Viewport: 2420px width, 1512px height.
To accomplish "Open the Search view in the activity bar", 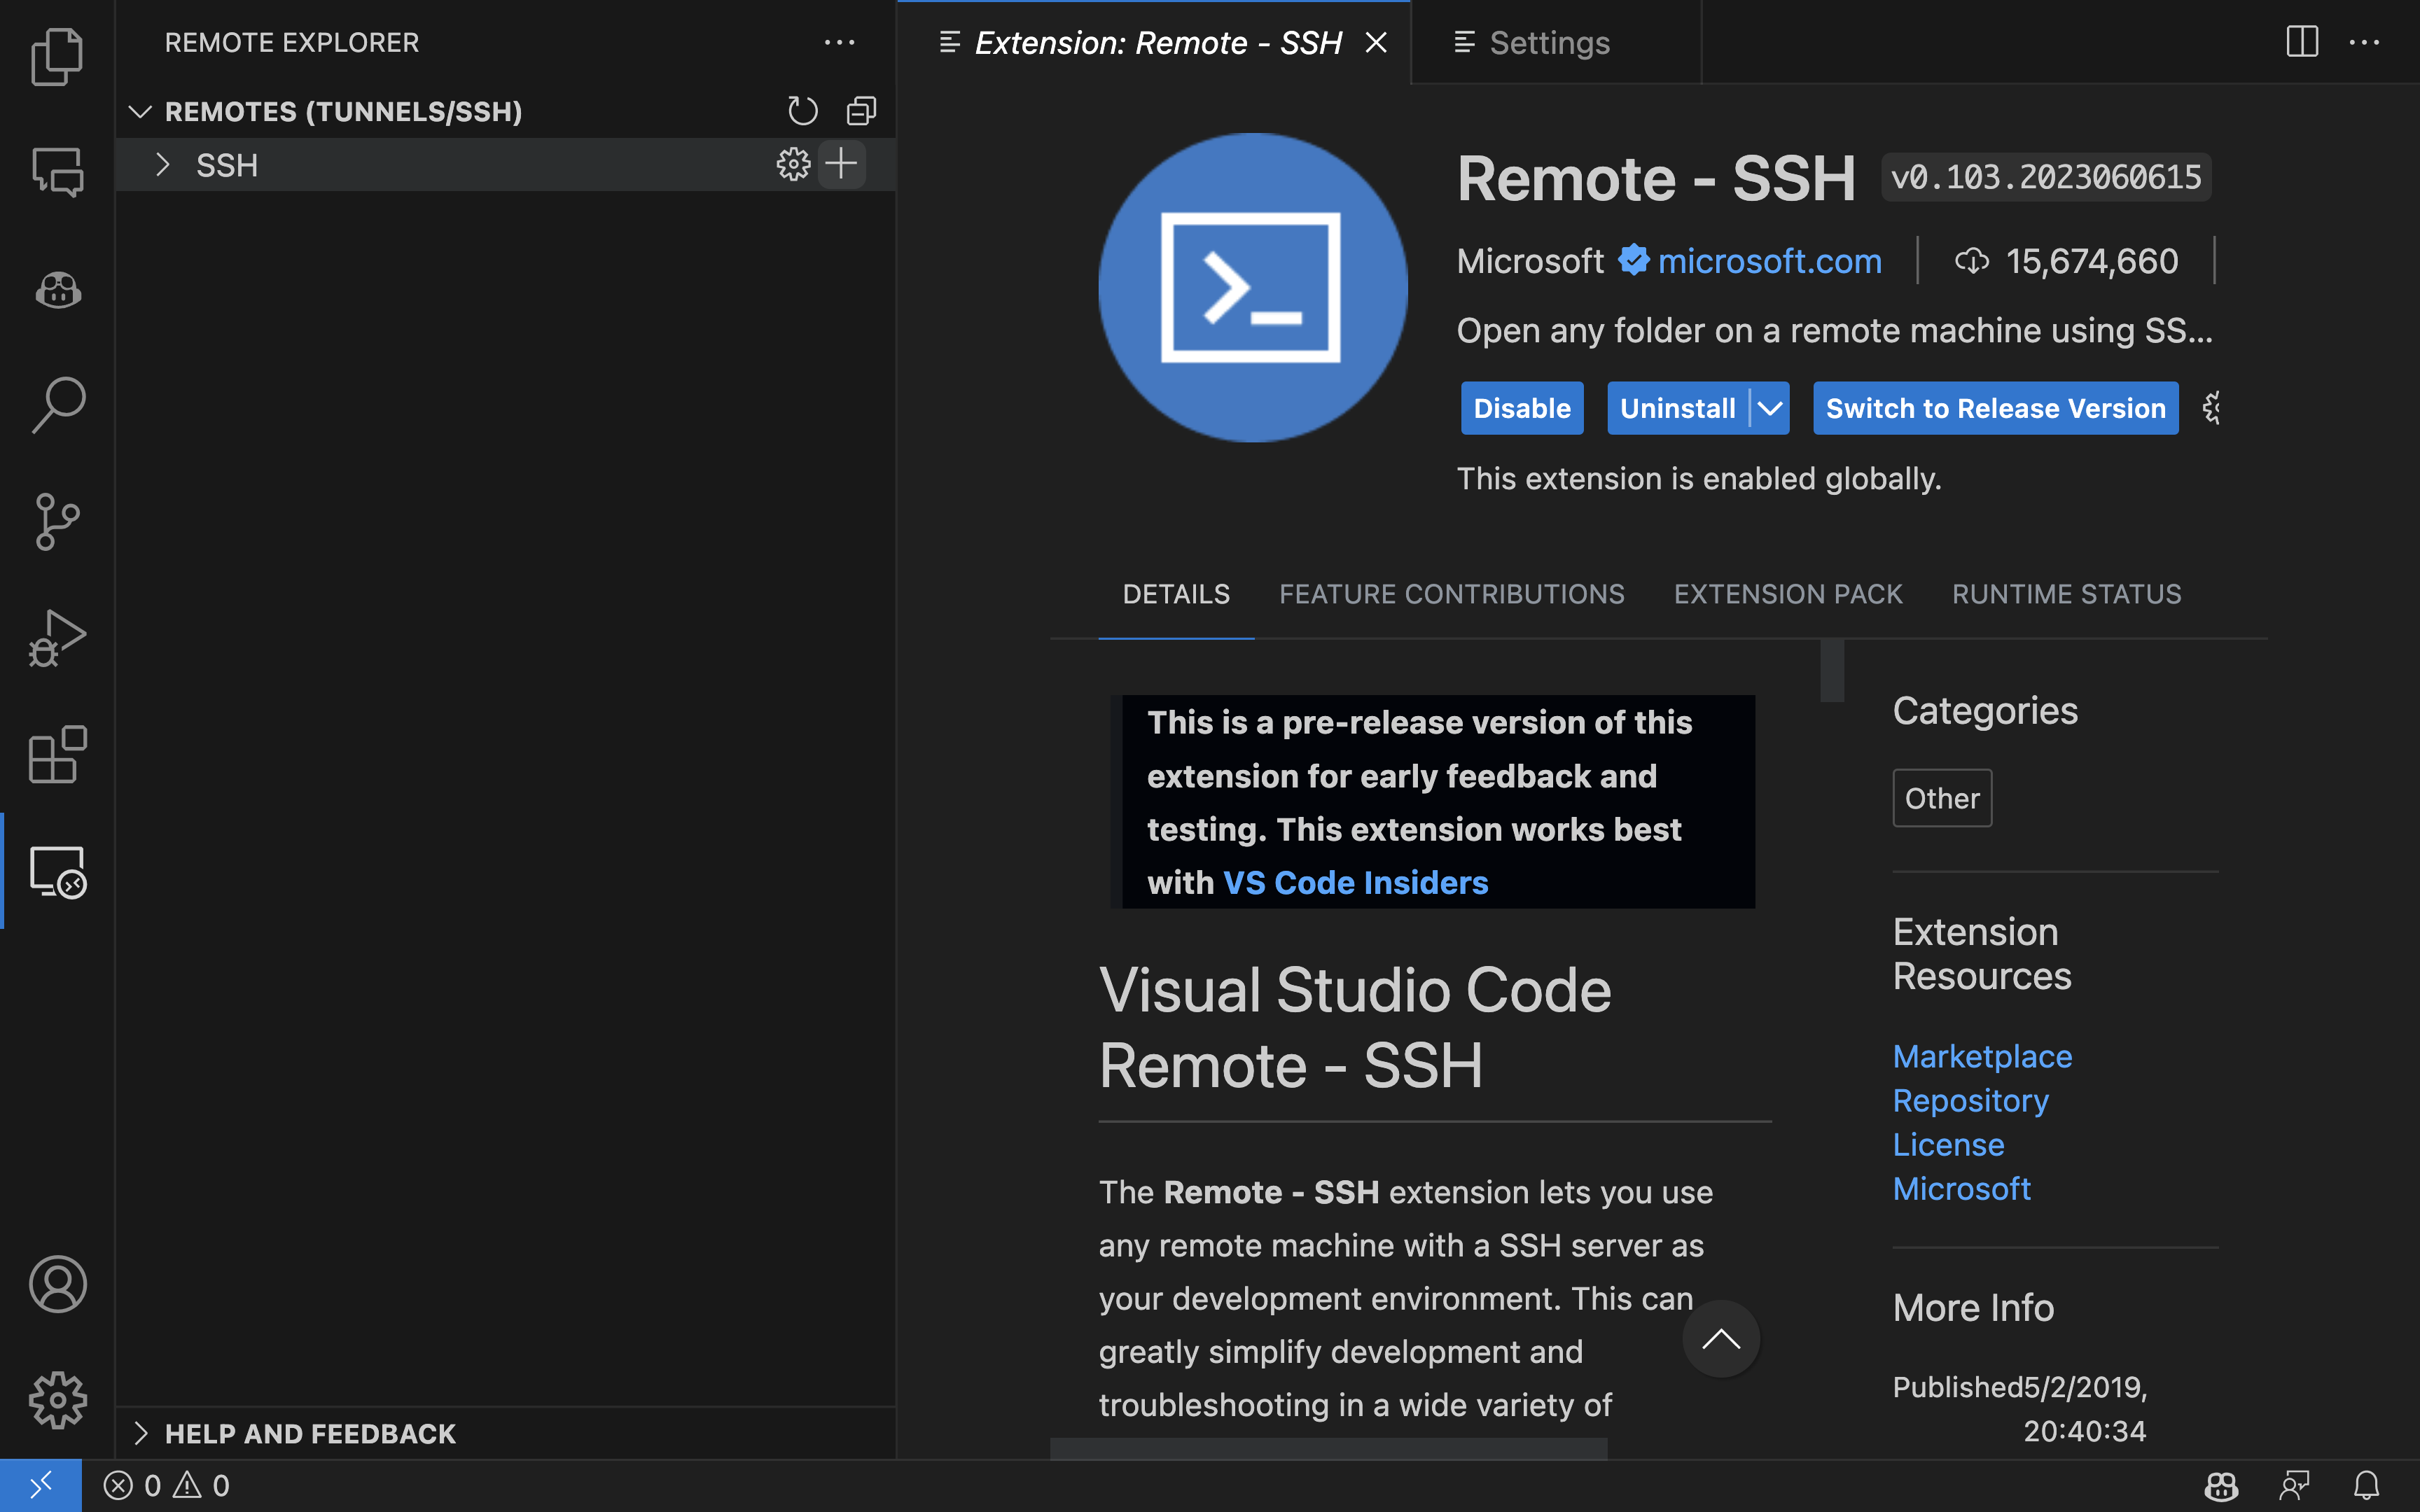I will (x=57, y=405).
